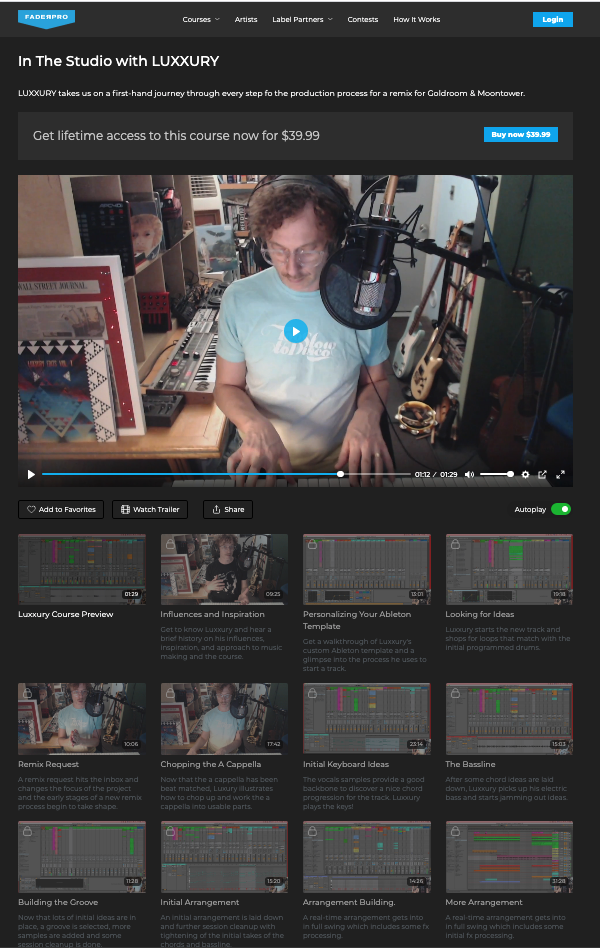Open Personalizing Your Ableton Template thumbnail
600x948 pixels.
pos(367,569)
